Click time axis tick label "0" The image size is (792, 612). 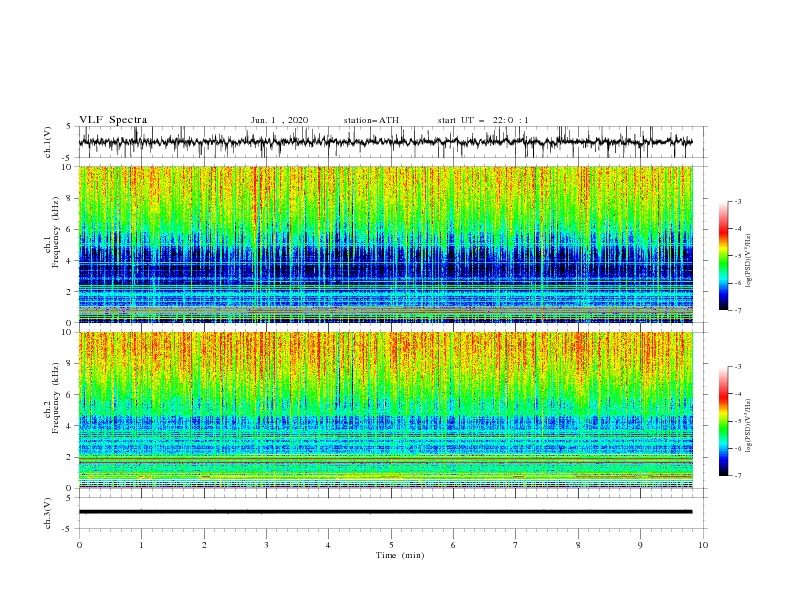[x=79, y=545]
